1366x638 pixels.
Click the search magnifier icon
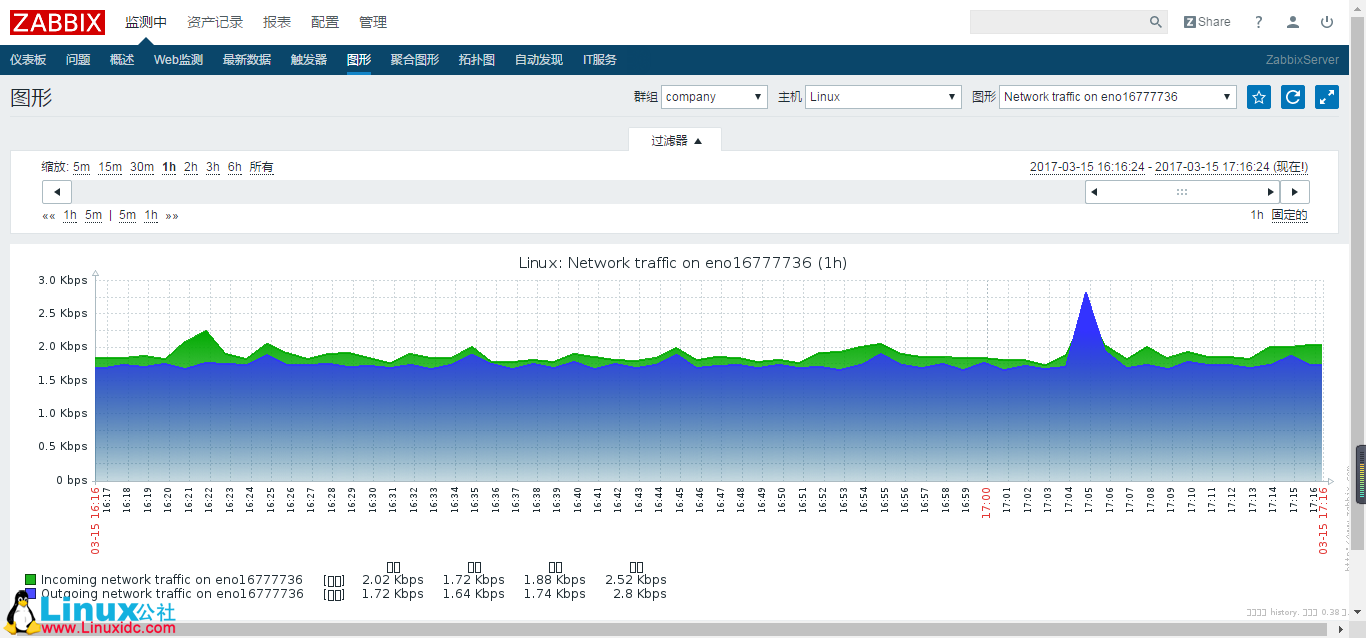tap(1155, 21)
